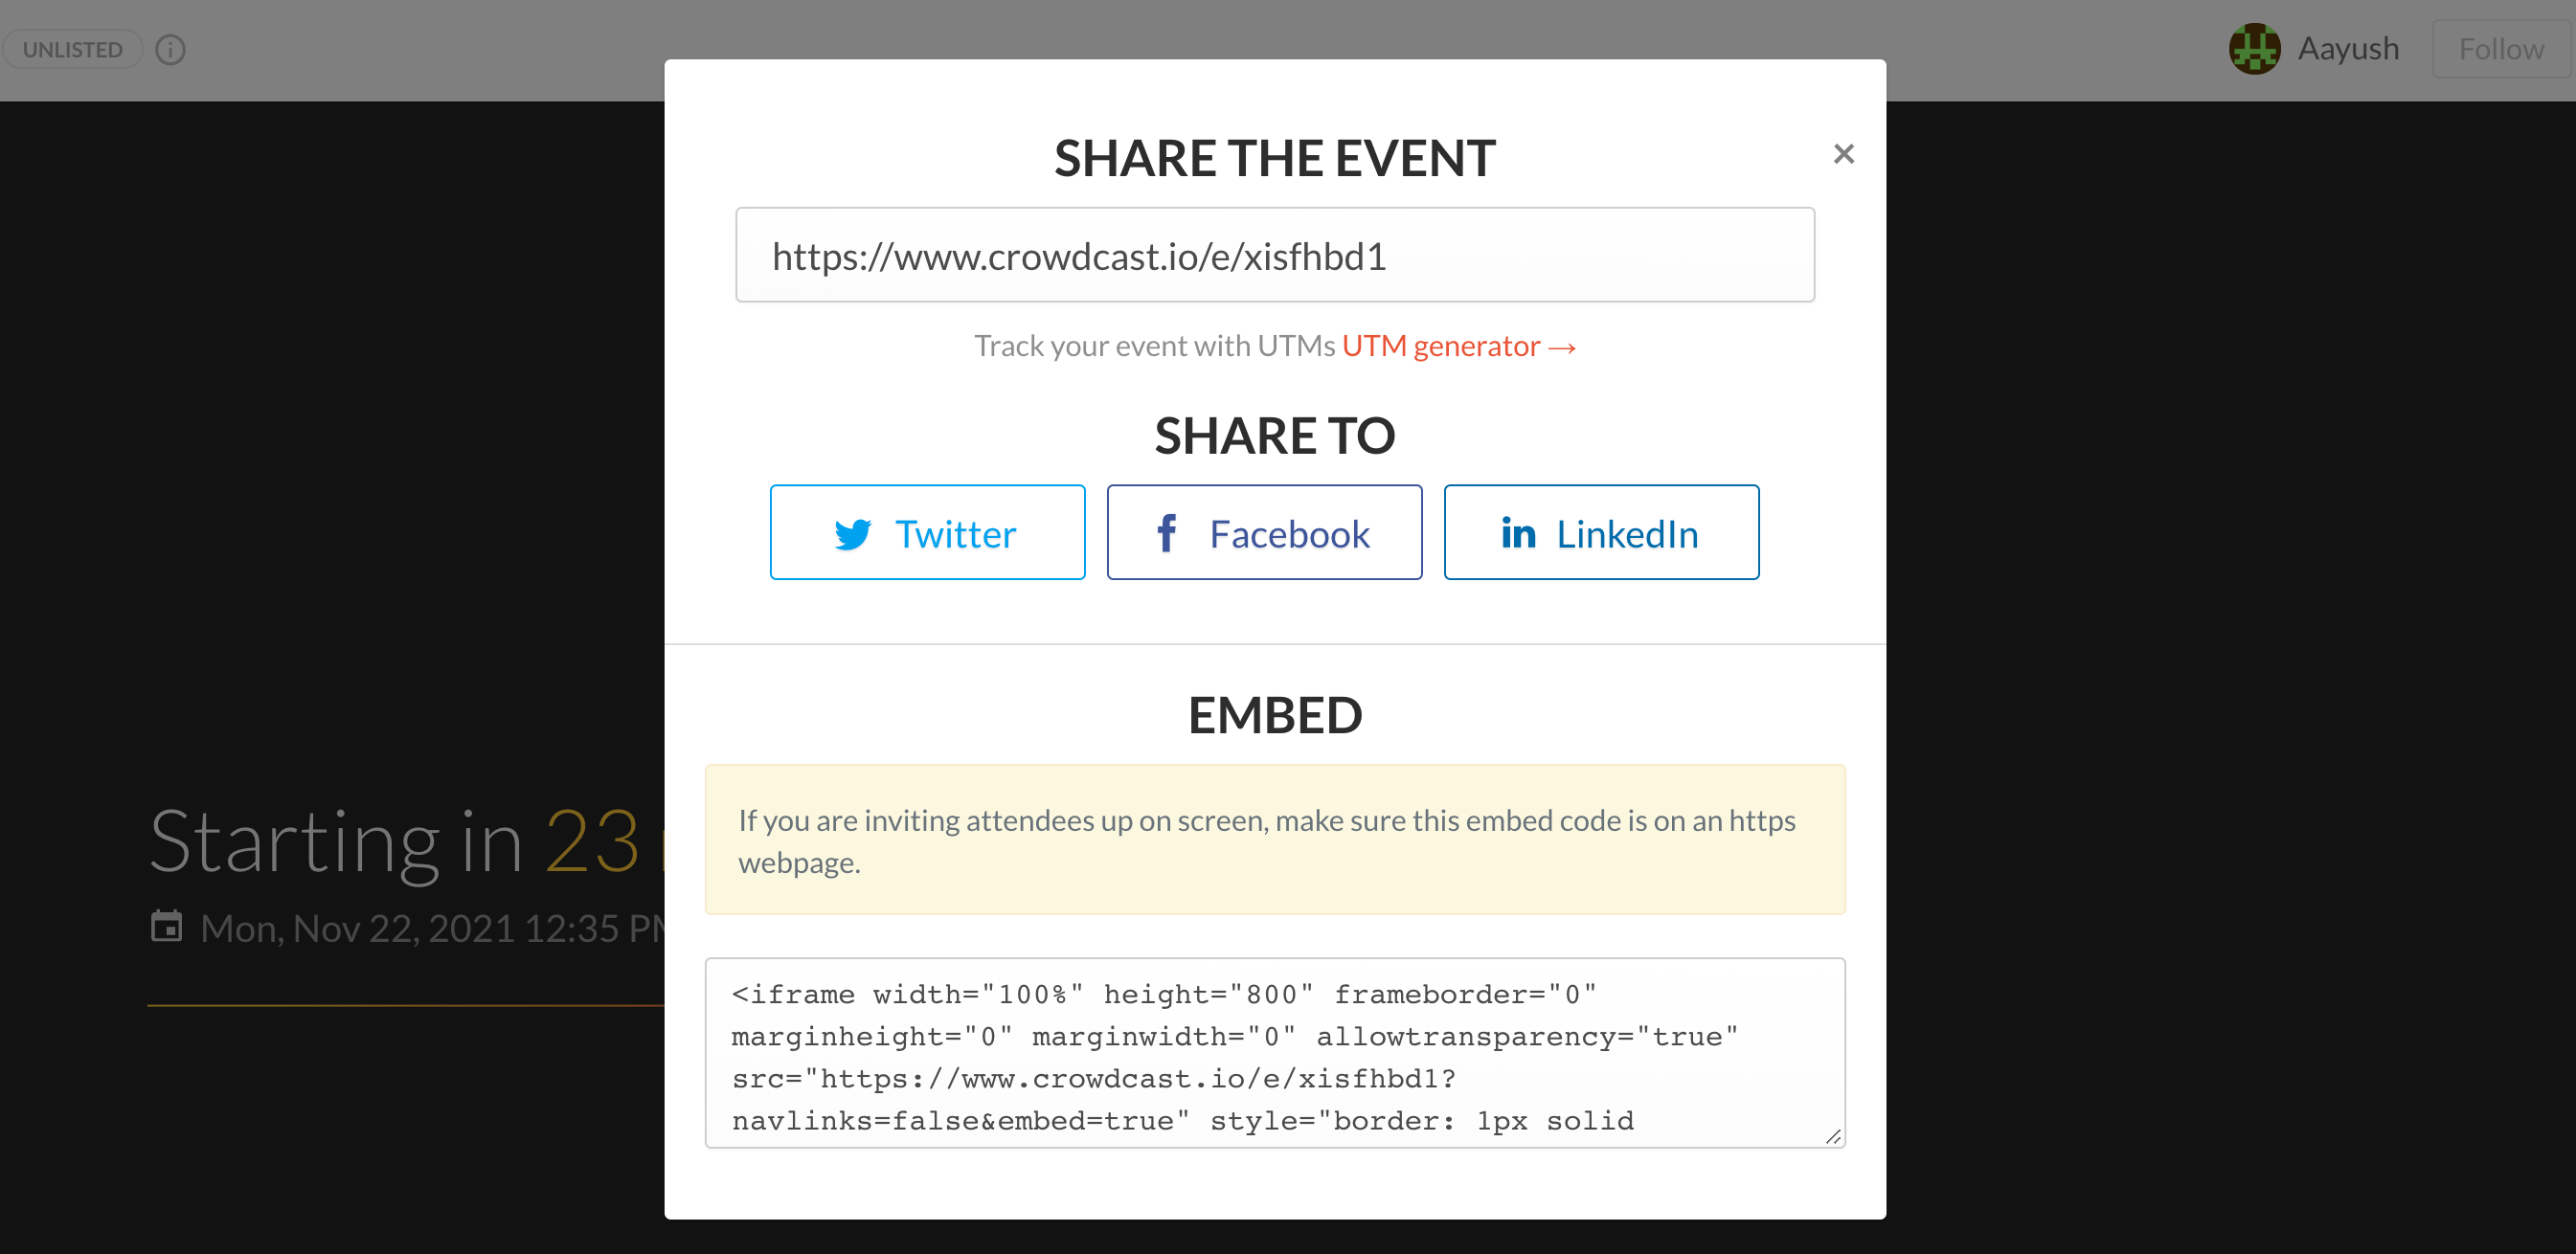2576x1254 pixels.
Task: Click the UNLISTED badge
Action: pyautogui.click(x=72, y=49)
